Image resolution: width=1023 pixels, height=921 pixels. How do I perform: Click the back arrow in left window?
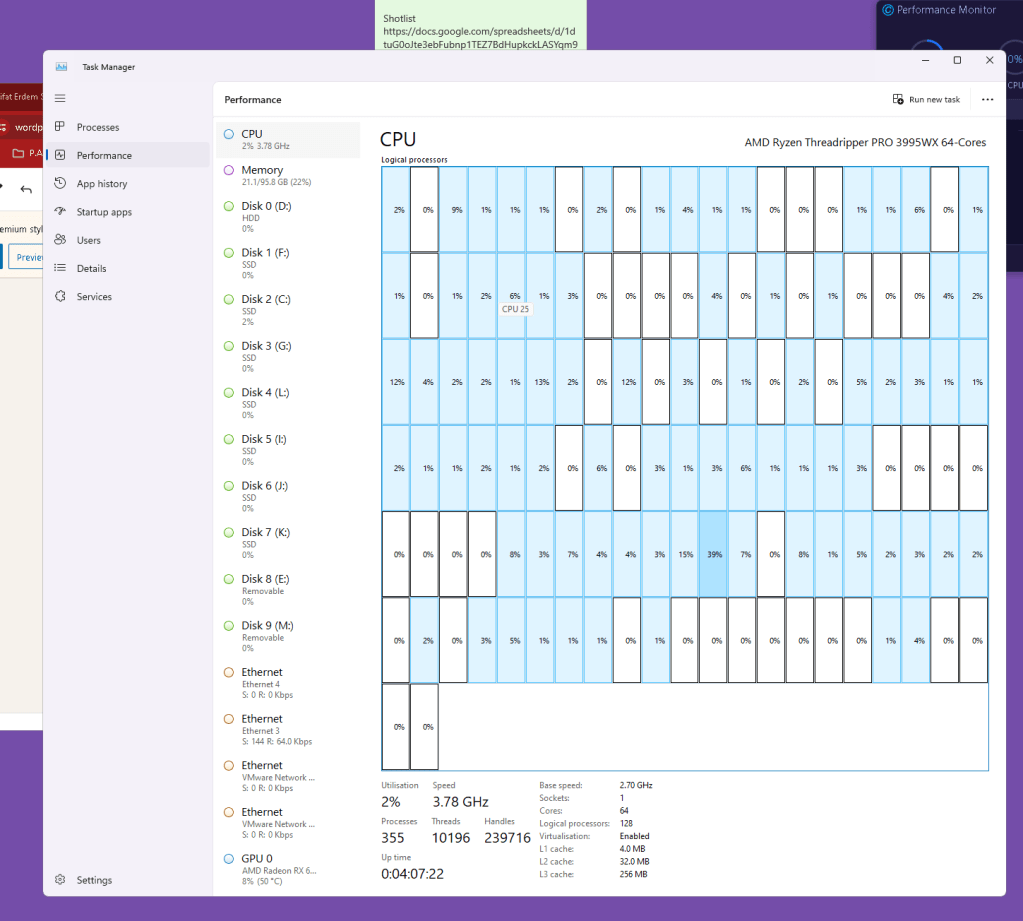click(26, 190)
